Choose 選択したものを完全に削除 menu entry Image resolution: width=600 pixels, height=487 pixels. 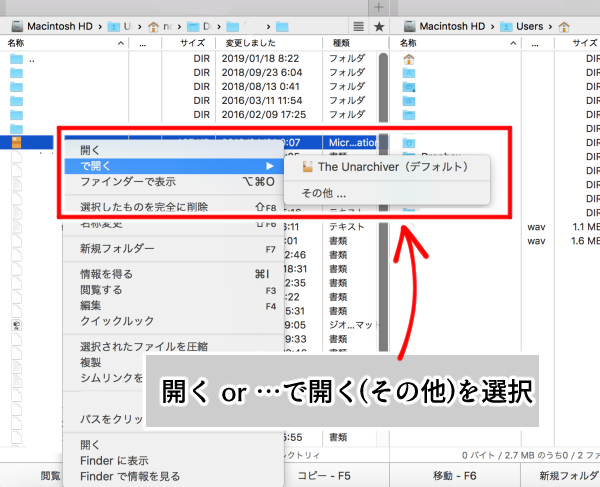point(174,207)
